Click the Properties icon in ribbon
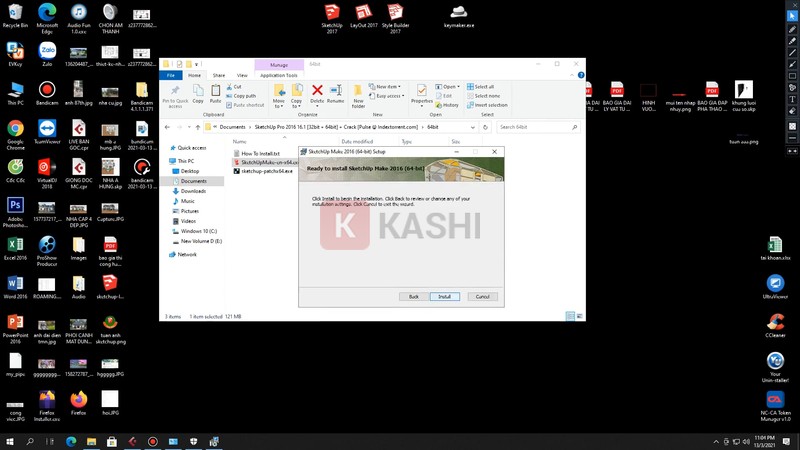The width and height of the screenshot is (800, 450). coord(422,93)
